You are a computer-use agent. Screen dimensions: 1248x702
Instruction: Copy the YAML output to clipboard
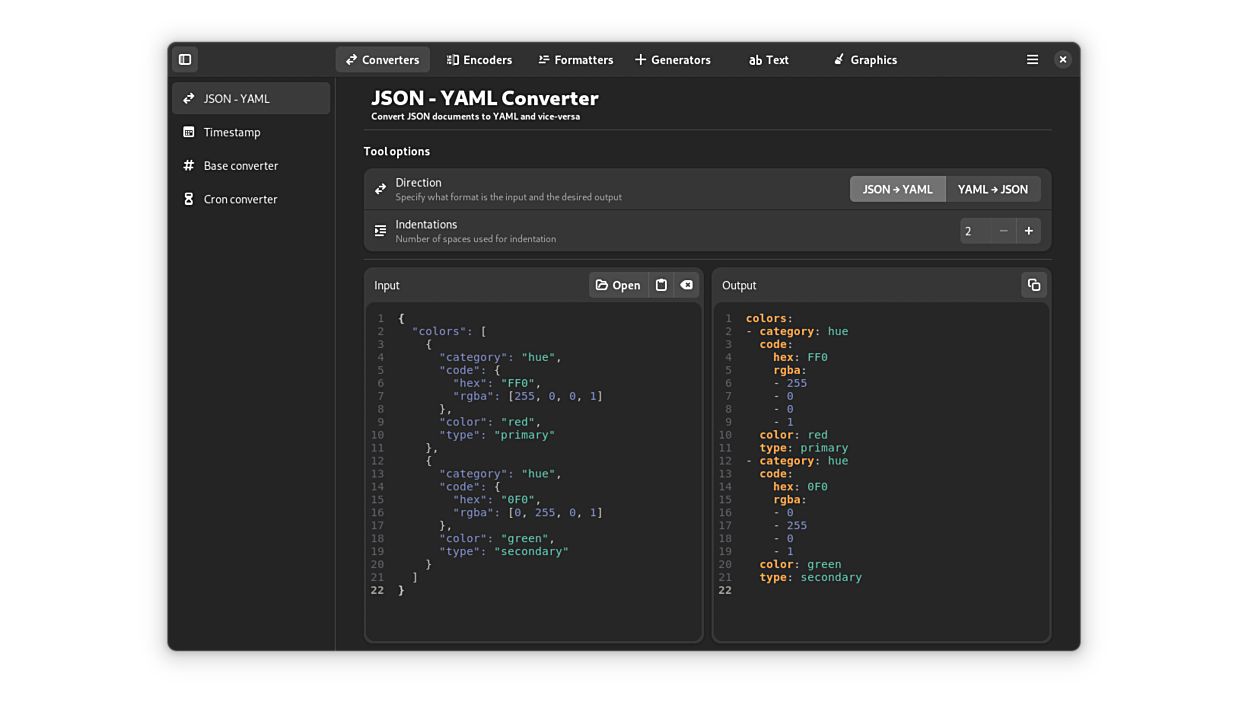tap(1035, 284)
